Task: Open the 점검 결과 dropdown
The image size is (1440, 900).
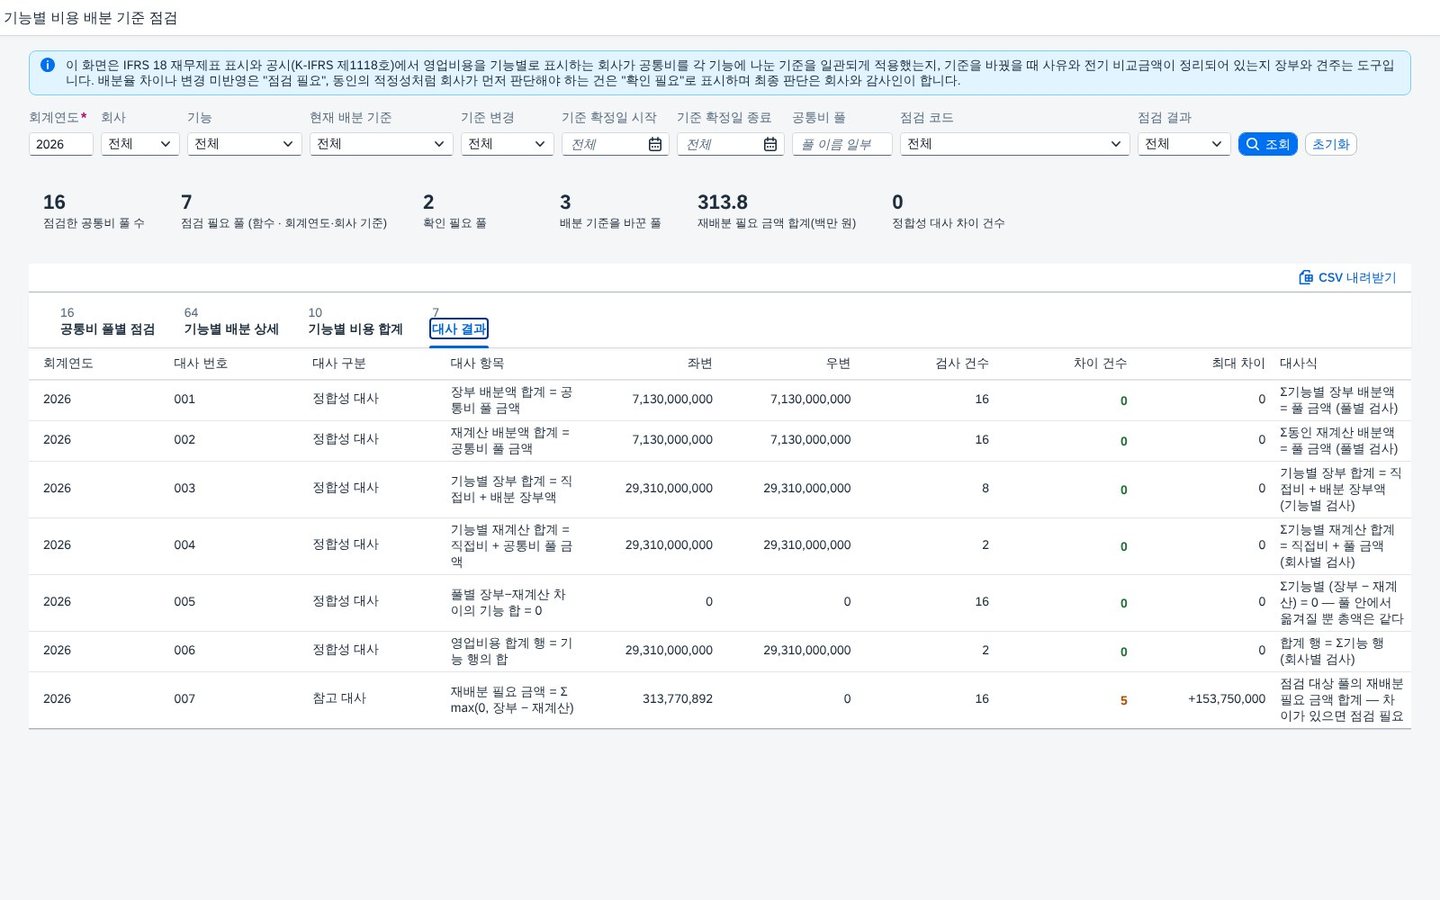Action: (1183, 144)
